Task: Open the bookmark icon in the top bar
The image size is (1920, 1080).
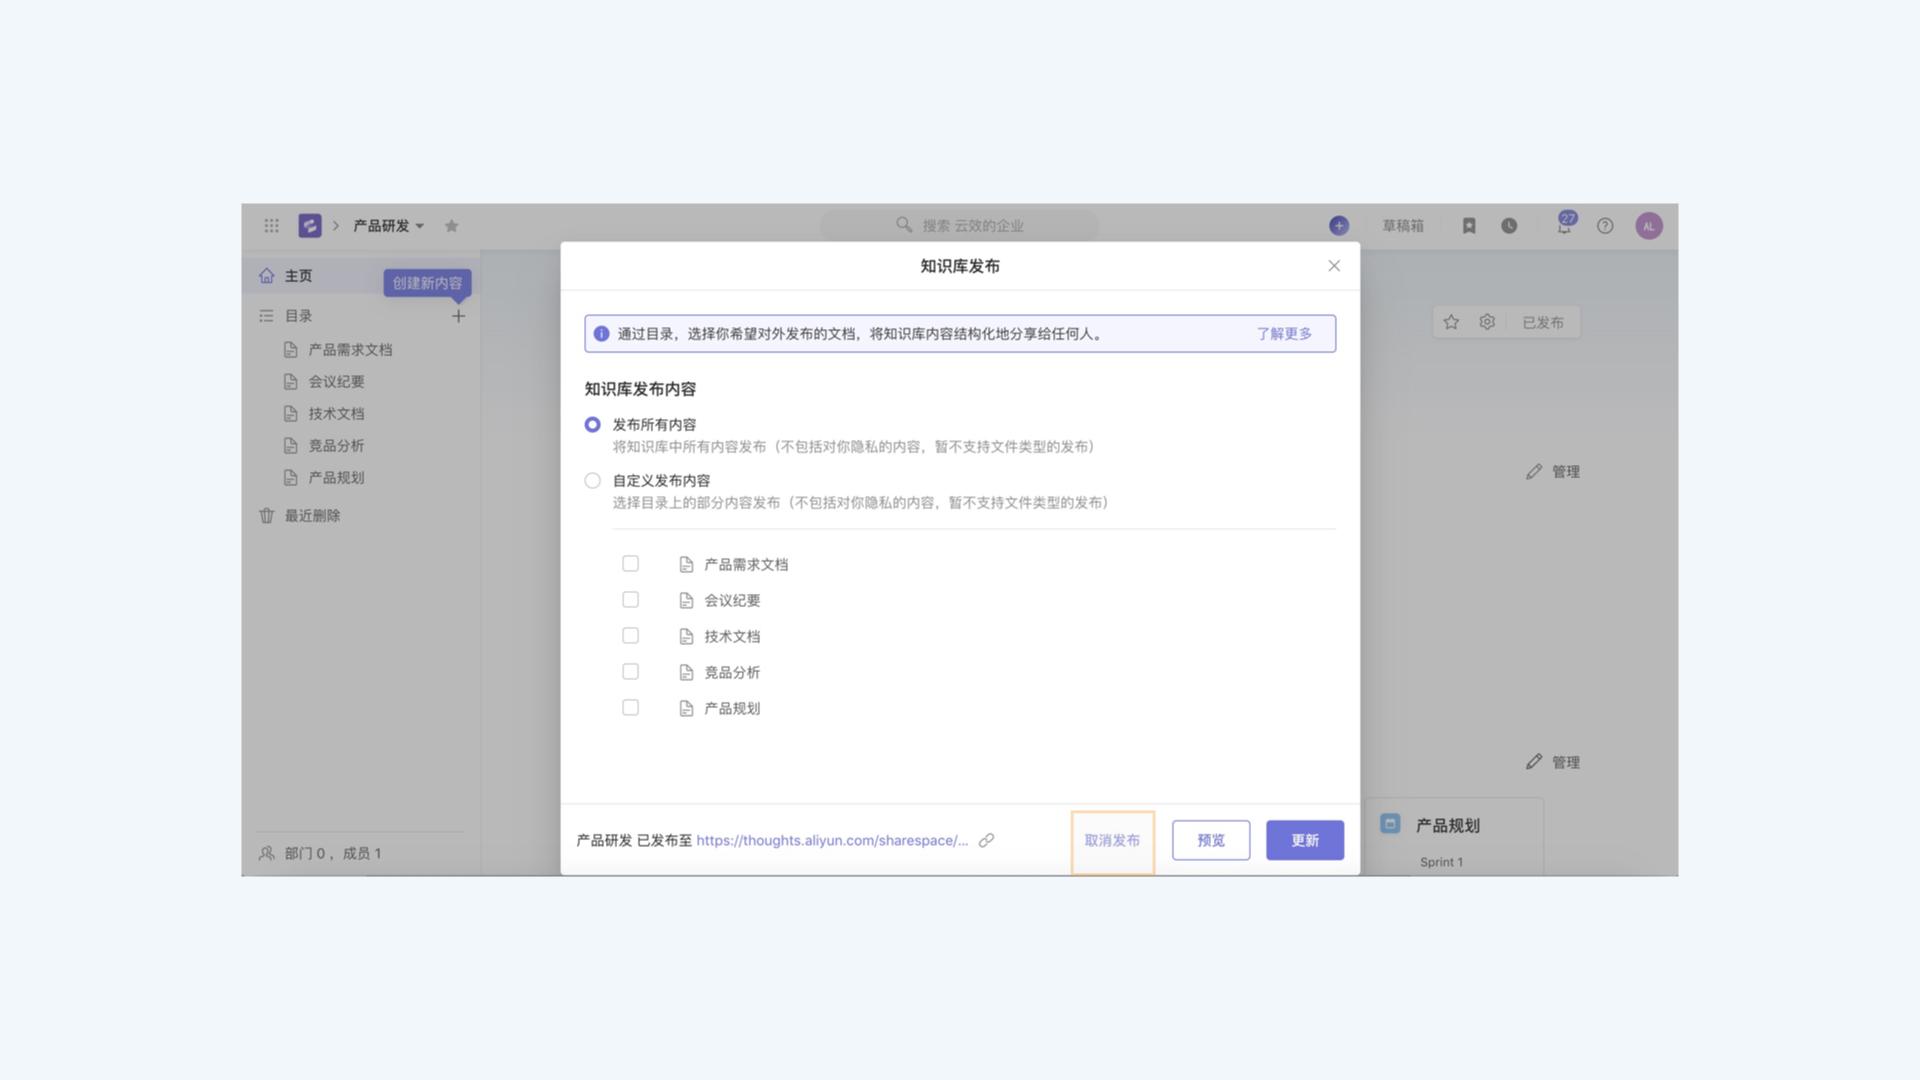Action: tap(1469, 226)
